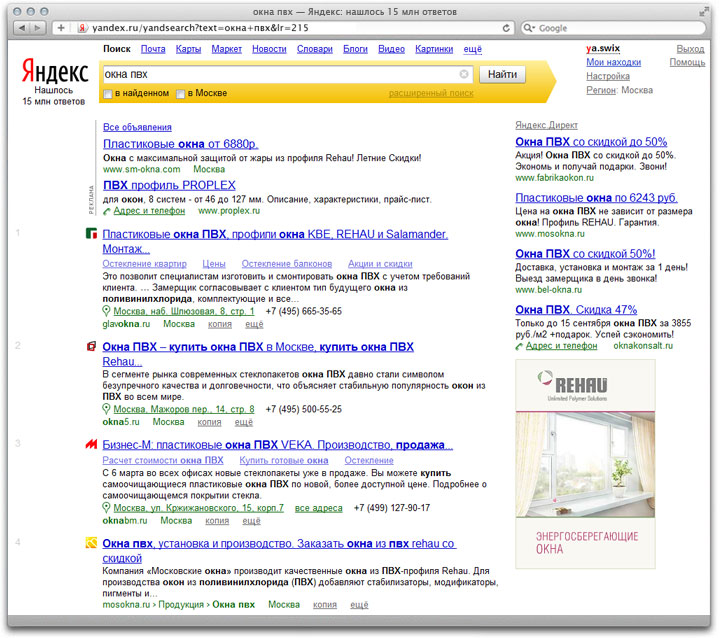Clear the Yandex search field with X icon

[464, 74]
